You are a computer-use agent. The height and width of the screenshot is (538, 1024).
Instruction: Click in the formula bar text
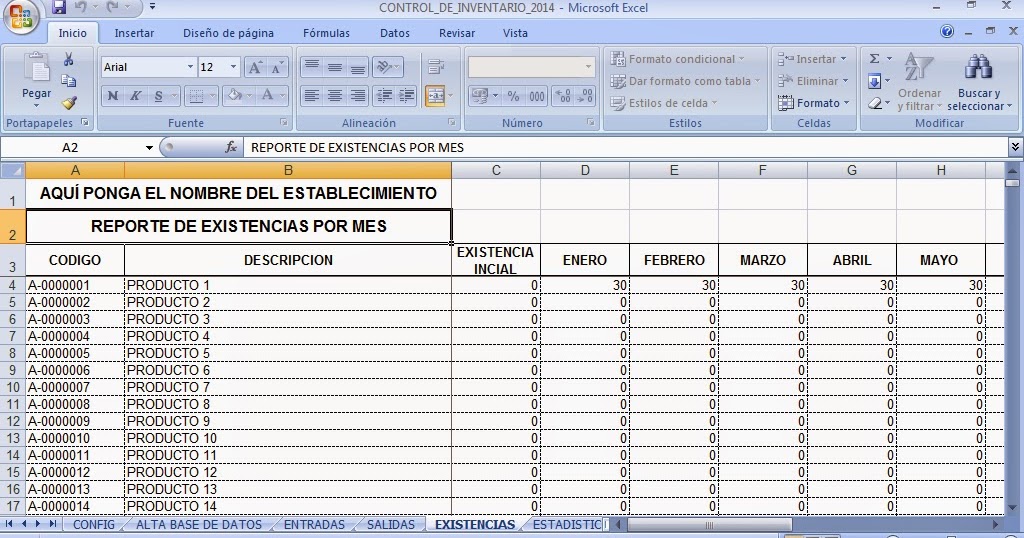click(x=624, y=148)
